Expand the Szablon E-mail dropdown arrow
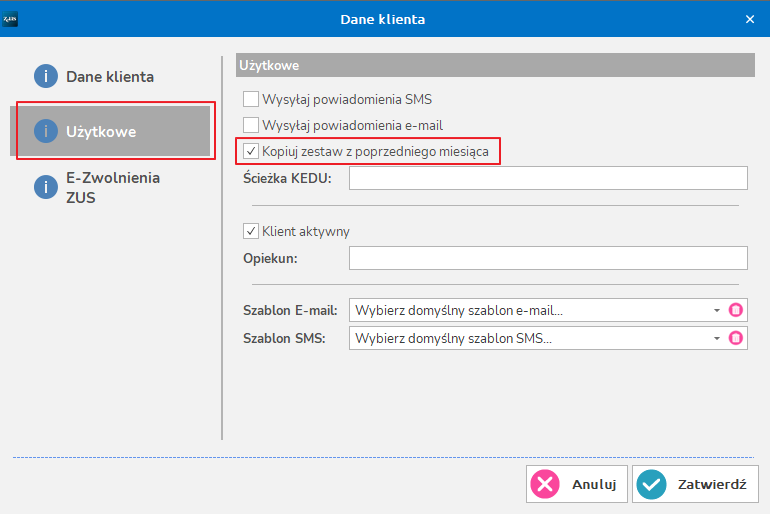770x514 pixels. [x=716, y=310]
